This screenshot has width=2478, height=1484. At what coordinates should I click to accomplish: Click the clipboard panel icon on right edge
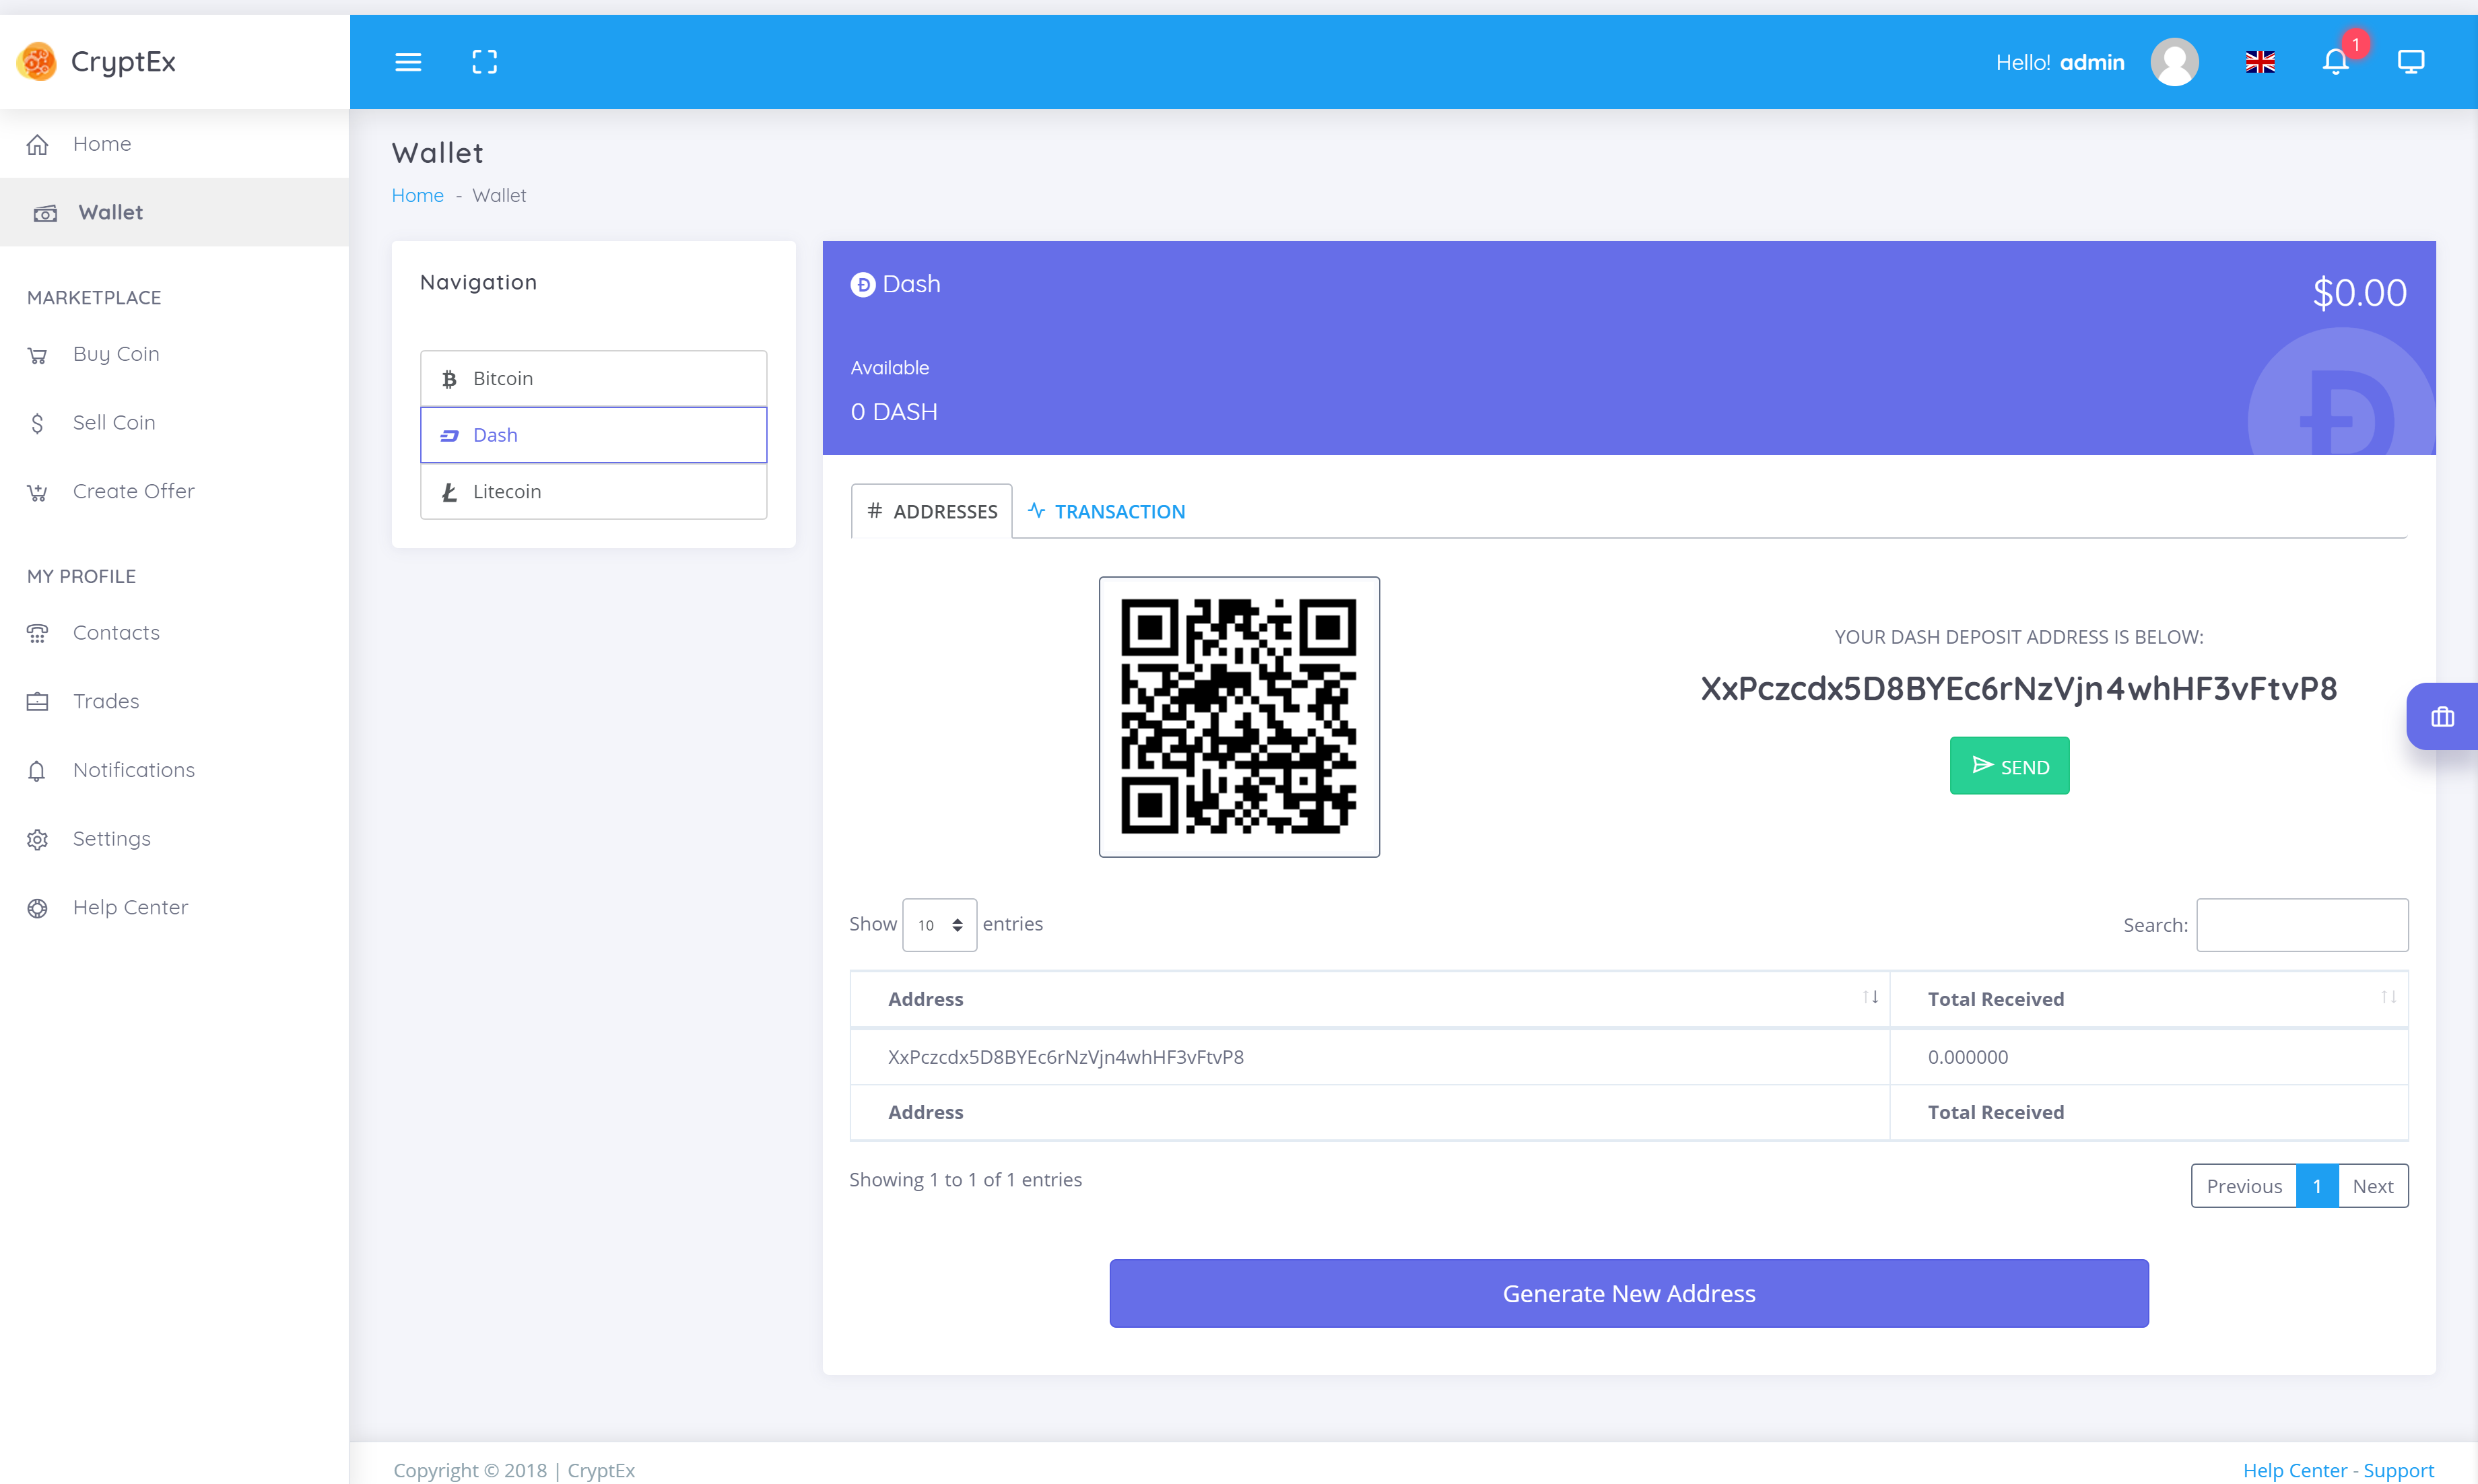click(2443, 716)
